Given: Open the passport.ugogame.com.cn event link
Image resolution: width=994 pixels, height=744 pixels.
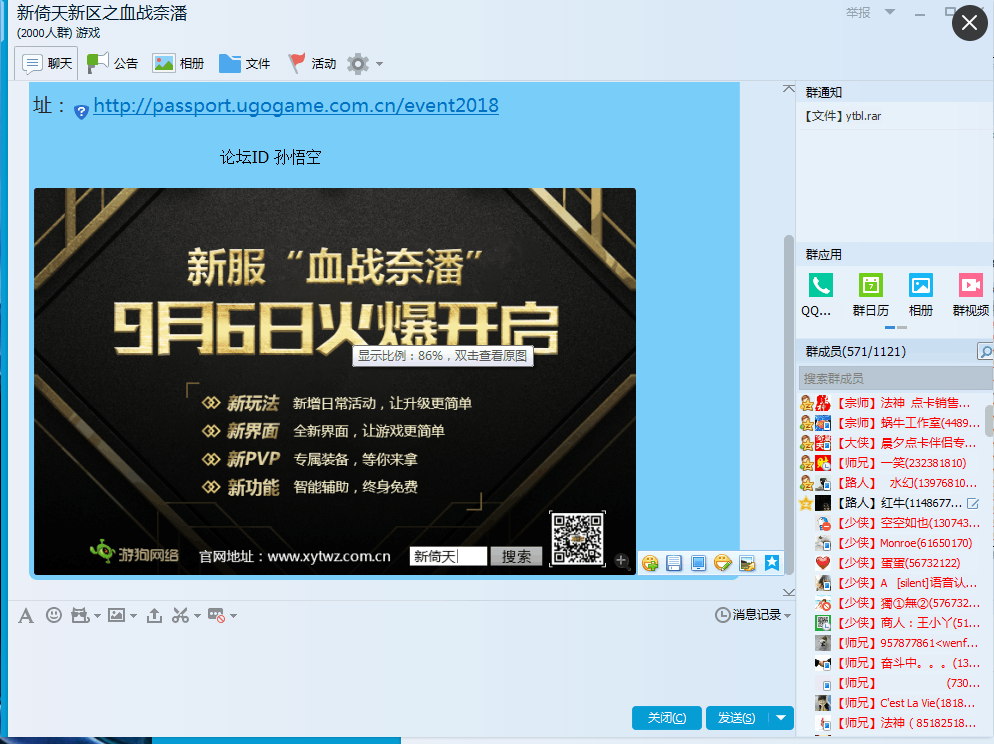Looking at the screenshot, I should (296, 105).
